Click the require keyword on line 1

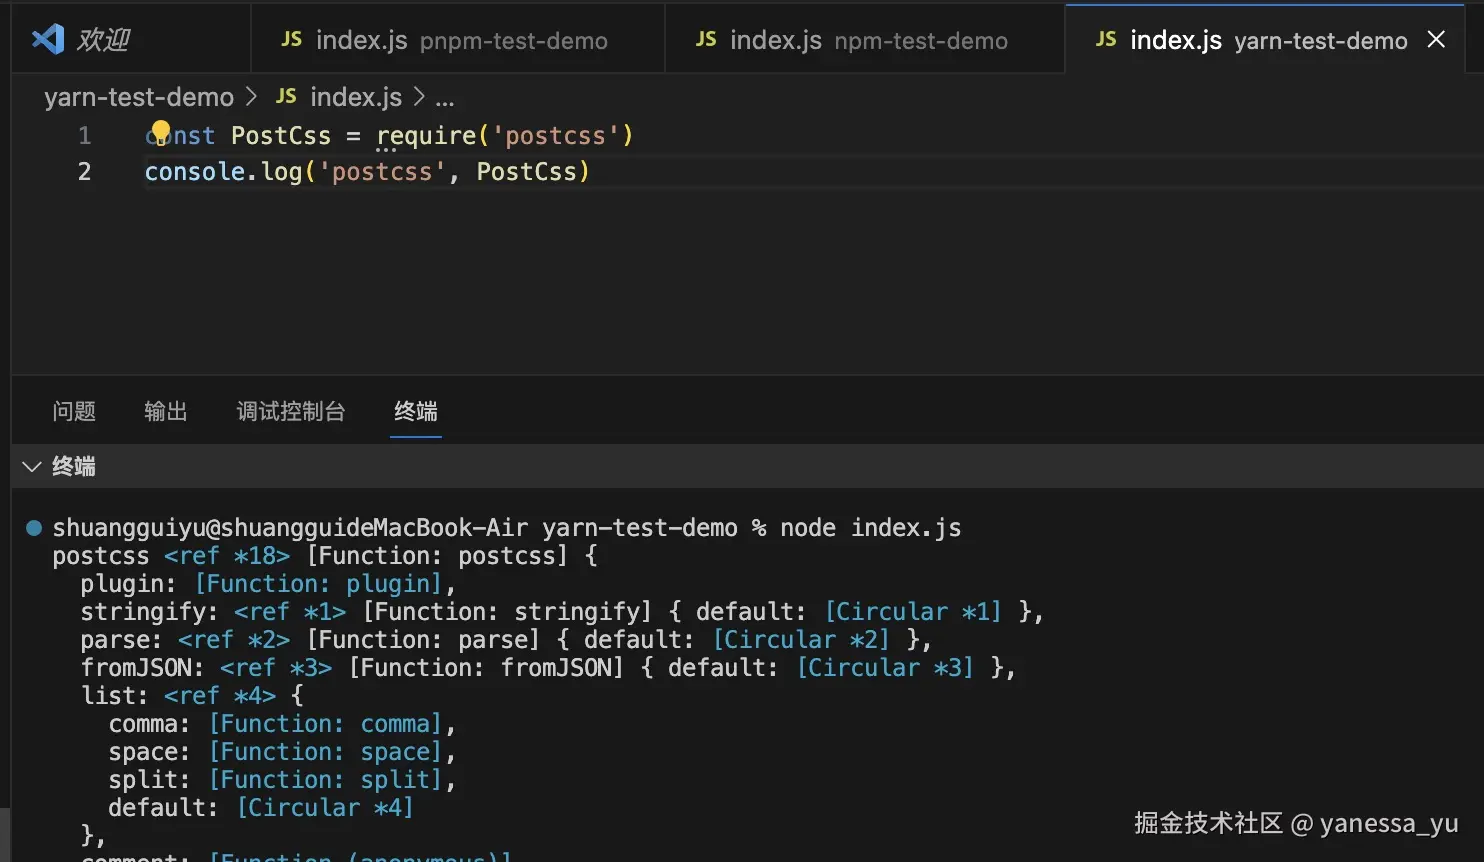point(427,135)
